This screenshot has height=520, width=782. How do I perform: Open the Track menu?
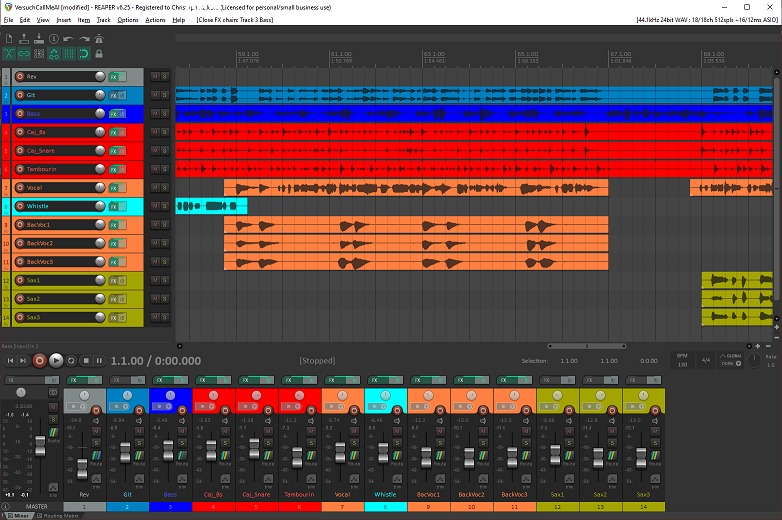(103, 20)
